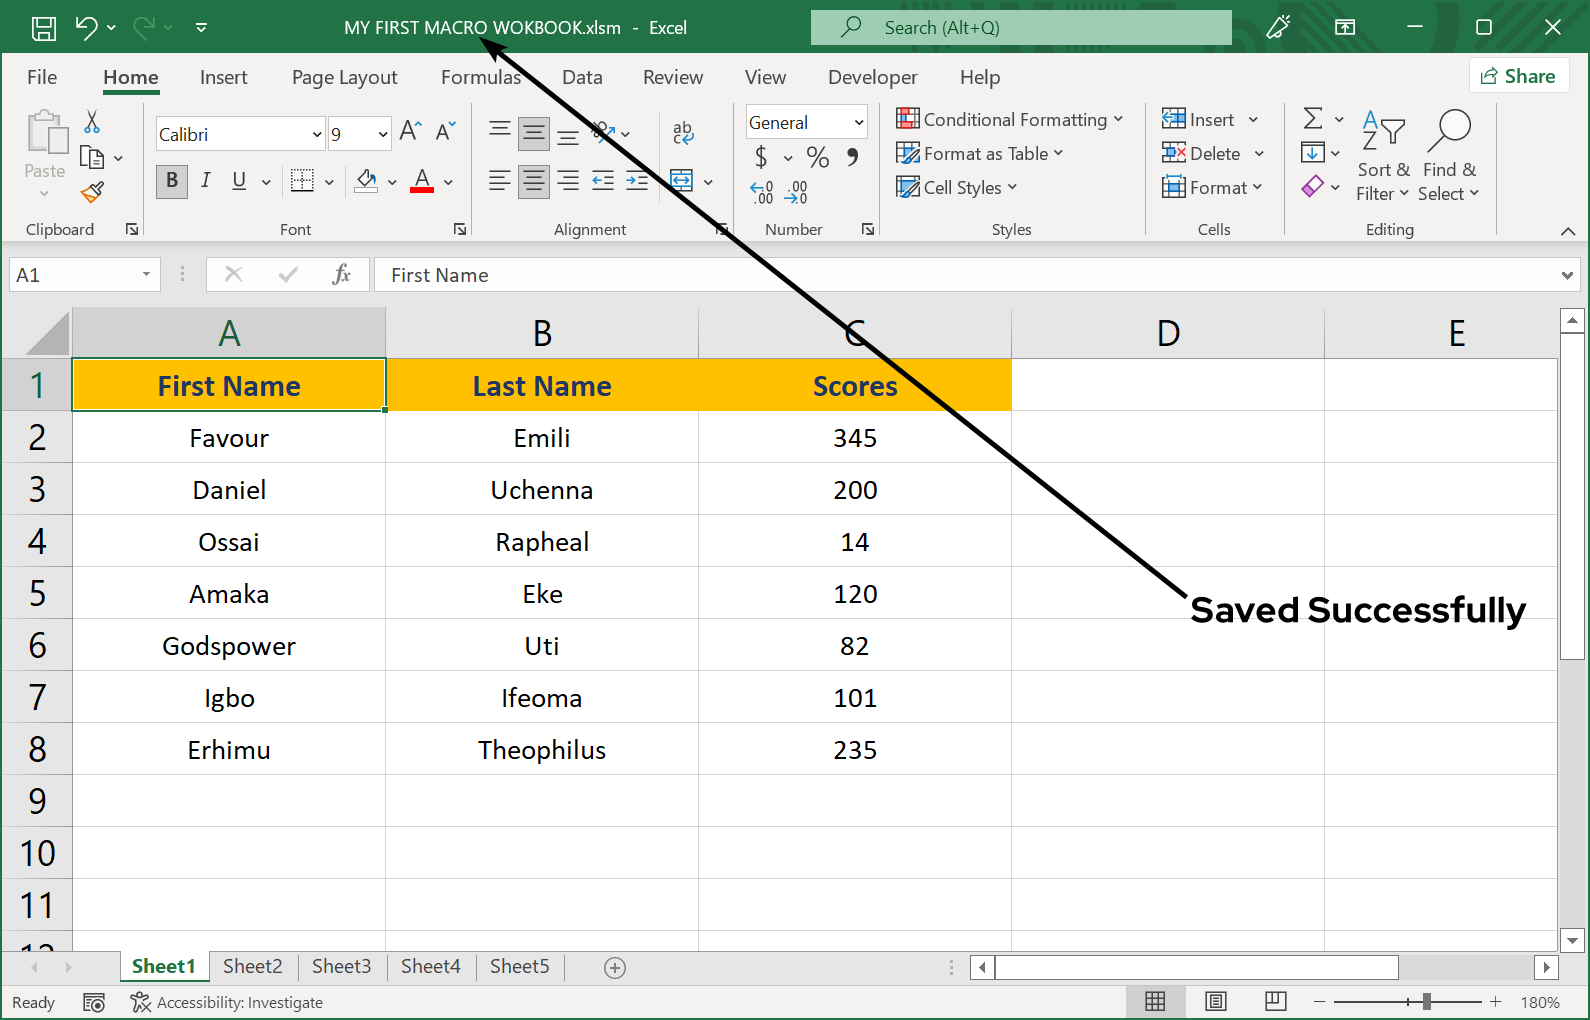Click the Increase Font Size icon
This screenshot has height=1020, width=1590.
410,132
